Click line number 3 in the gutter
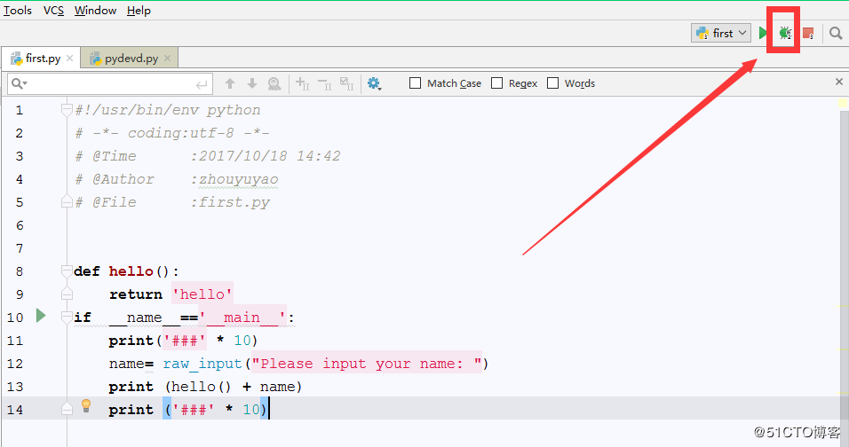 (19, 156)
